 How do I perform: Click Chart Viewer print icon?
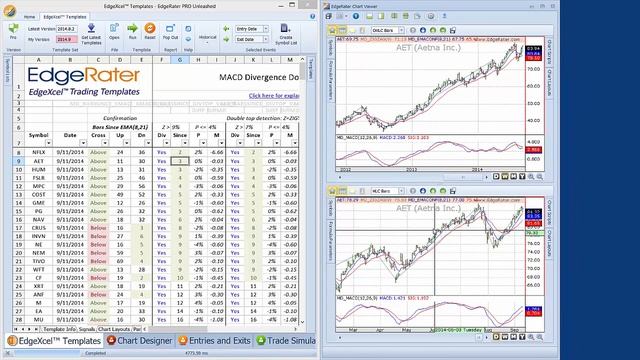[339, 16]
